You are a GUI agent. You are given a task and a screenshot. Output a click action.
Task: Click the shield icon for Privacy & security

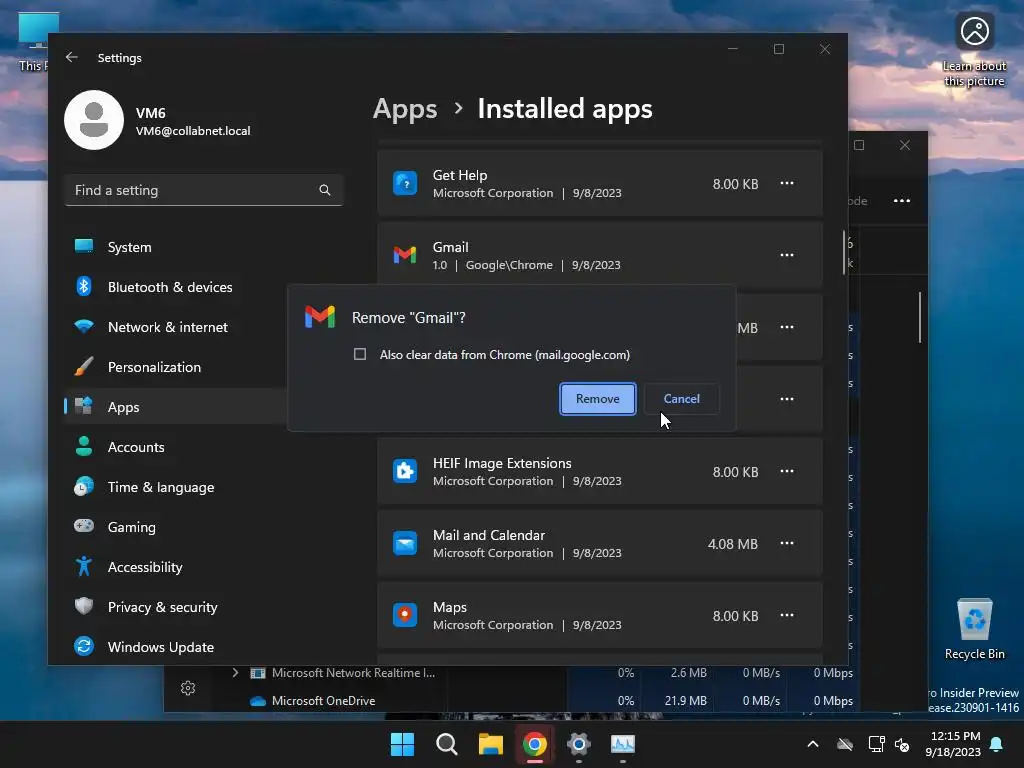pos(84,606)
